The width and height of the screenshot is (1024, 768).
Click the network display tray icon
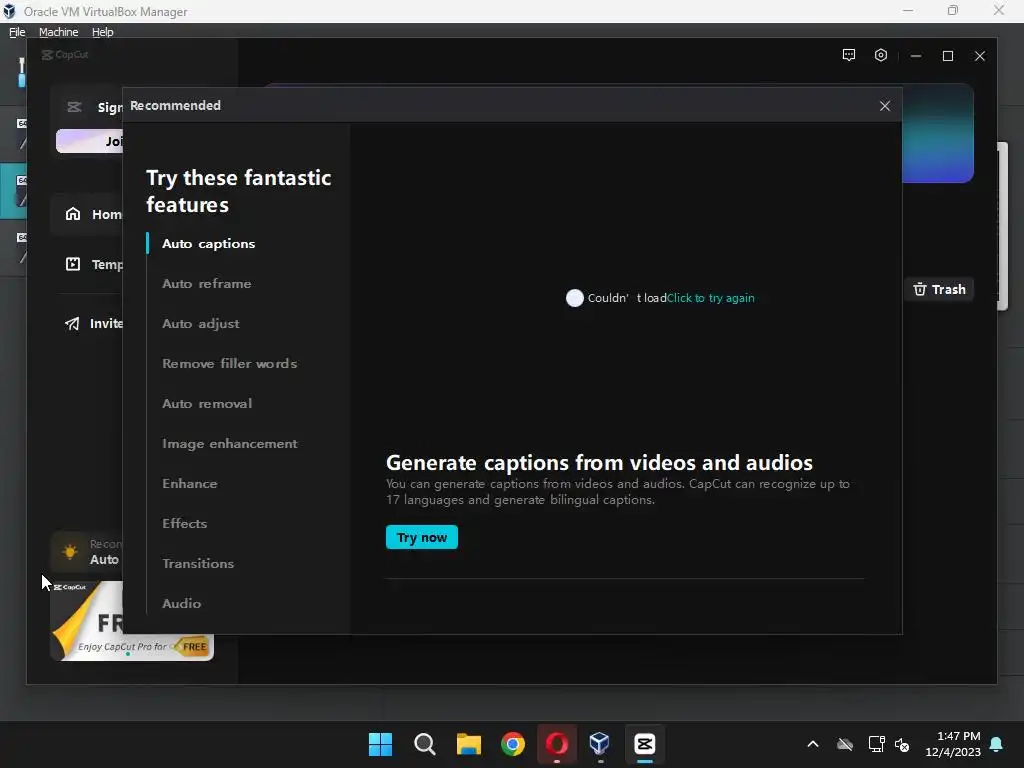(x=876, y=744)
